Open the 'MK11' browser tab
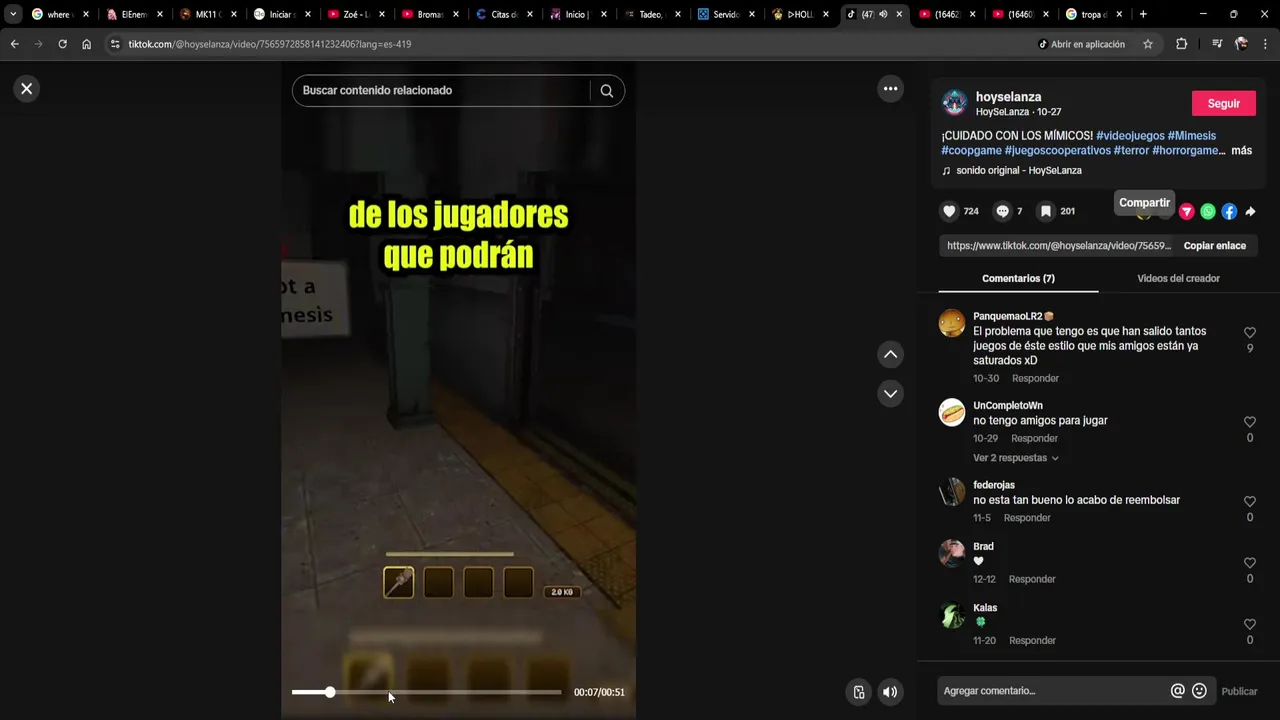 click(x=208, y=14)
